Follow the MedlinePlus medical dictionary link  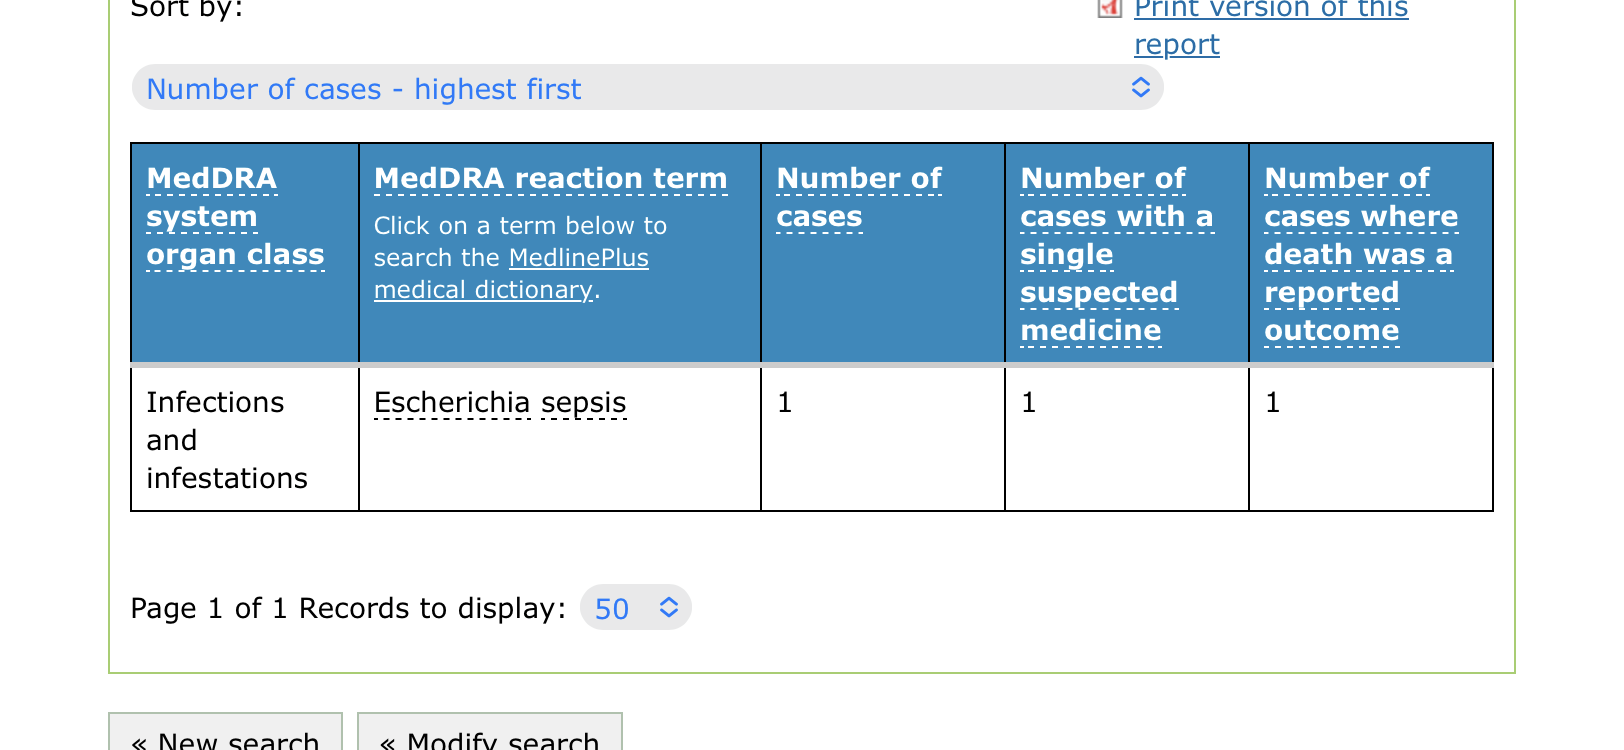511,274
